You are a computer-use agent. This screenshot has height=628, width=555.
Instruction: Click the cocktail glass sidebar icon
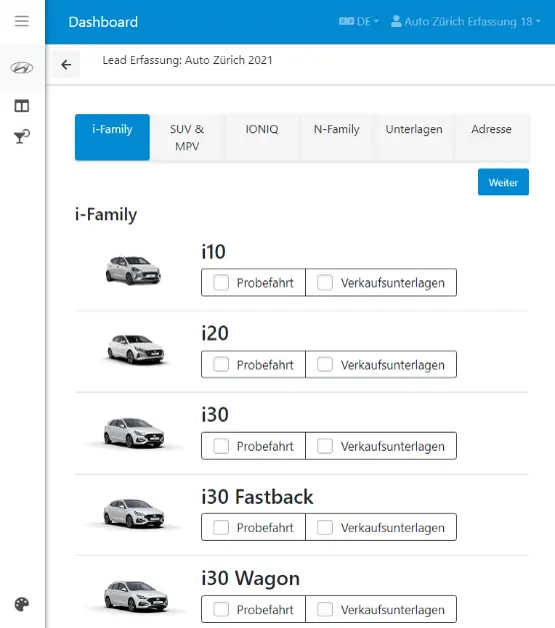(22, 137)
